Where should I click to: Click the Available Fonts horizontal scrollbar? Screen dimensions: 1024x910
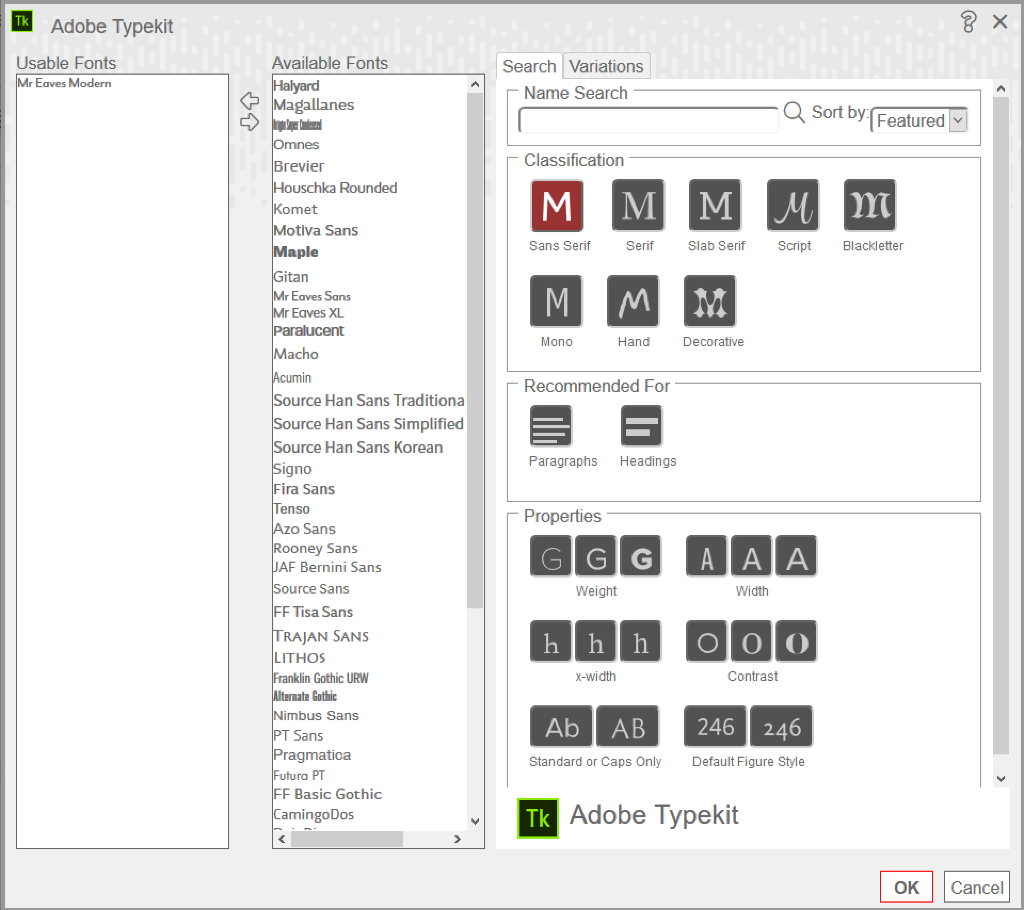(347, 839)
